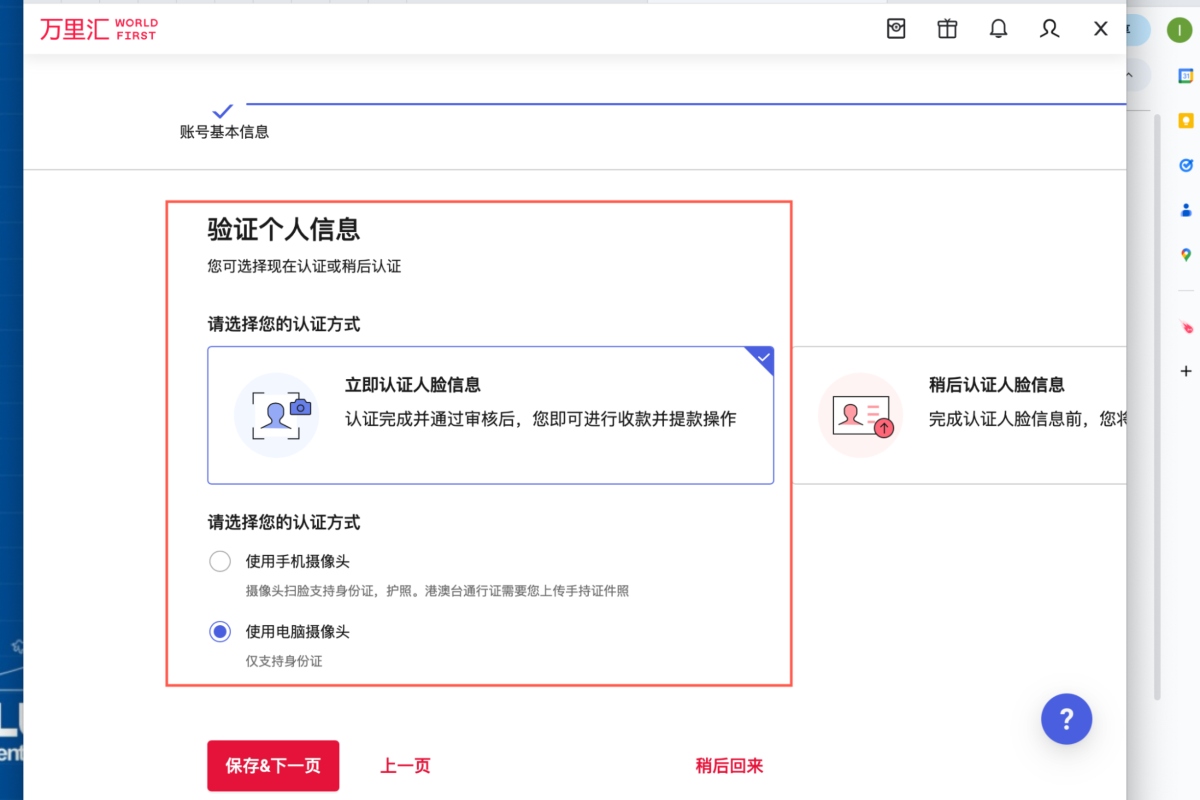Go back via 上一页 link
The width and height of the screenshot is (1200, 800).
point(405,766)
